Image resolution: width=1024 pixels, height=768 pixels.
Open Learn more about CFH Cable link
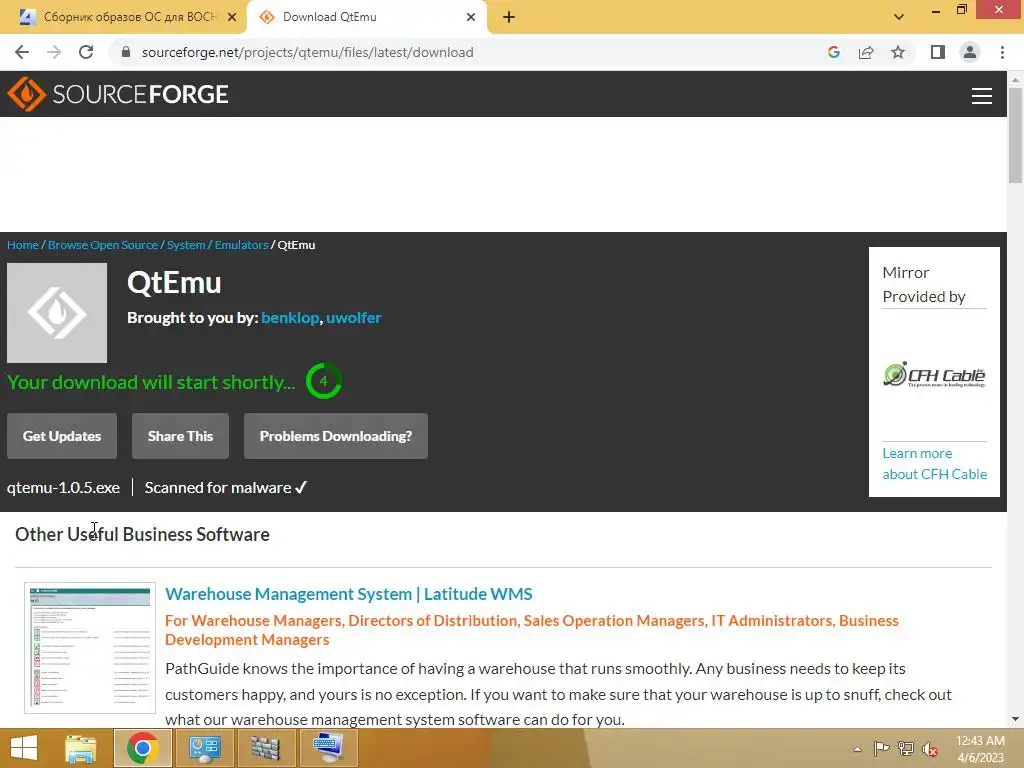pos(935,464)
